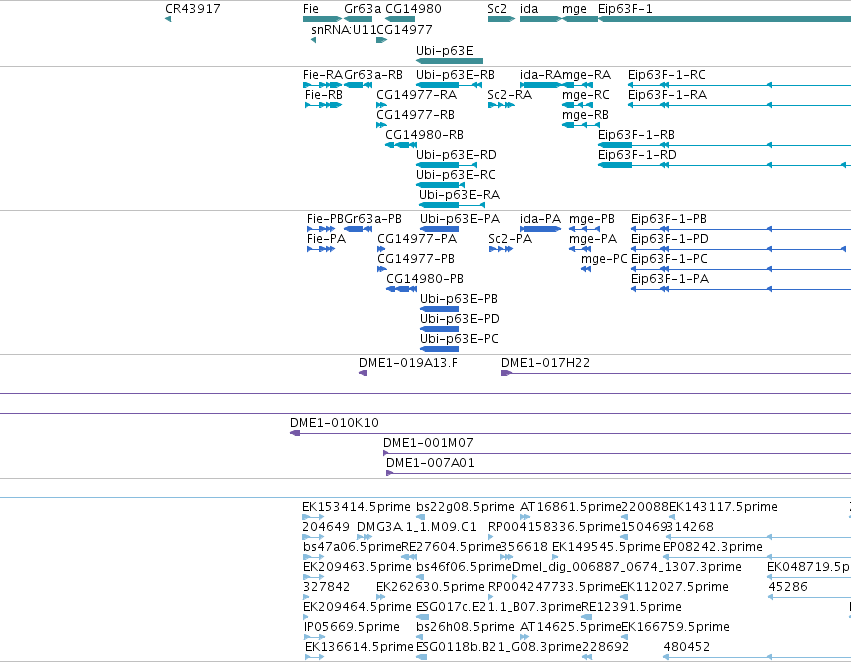The image size is (851, 662).
Task: Select EST DMG3A.1_1.M09.C1
Action: pos(417,527)
